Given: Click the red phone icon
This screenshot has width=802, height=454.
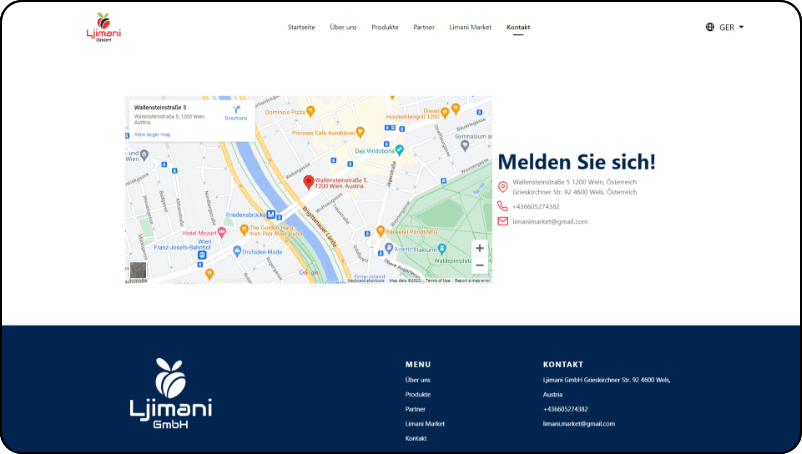Looking at the screenshot, I should pos(503,206).
